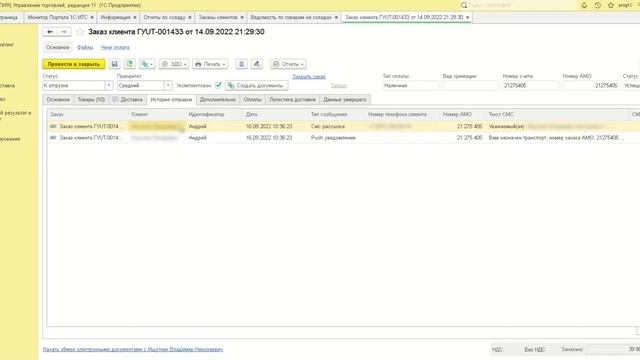Close the Ведомость по товарам на складах tab
Image resolution: width=640 pixels, height=360 pixels.
336,18
